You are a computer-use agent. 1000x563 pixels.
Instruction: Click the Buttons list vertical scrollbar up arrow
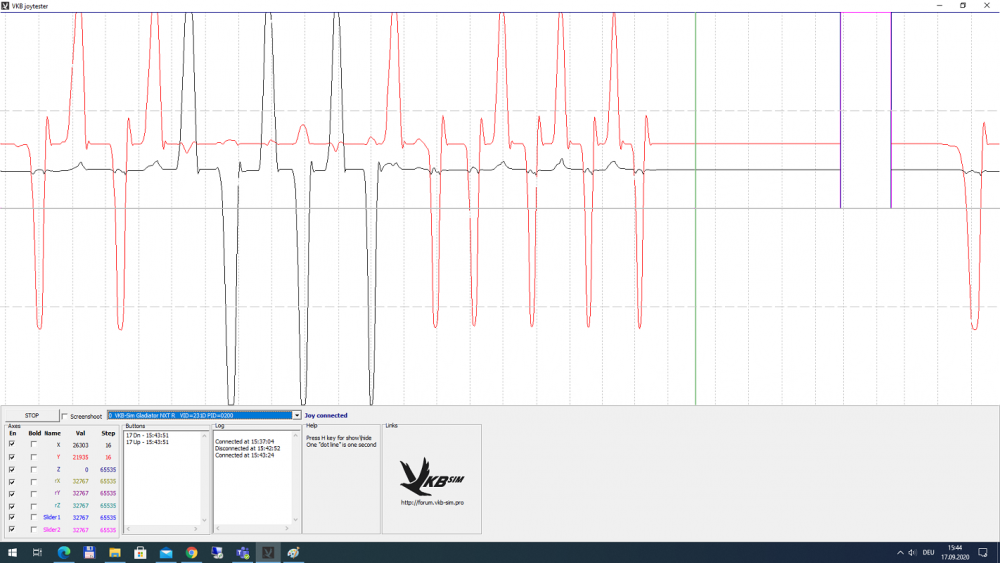tap(204, 435)
